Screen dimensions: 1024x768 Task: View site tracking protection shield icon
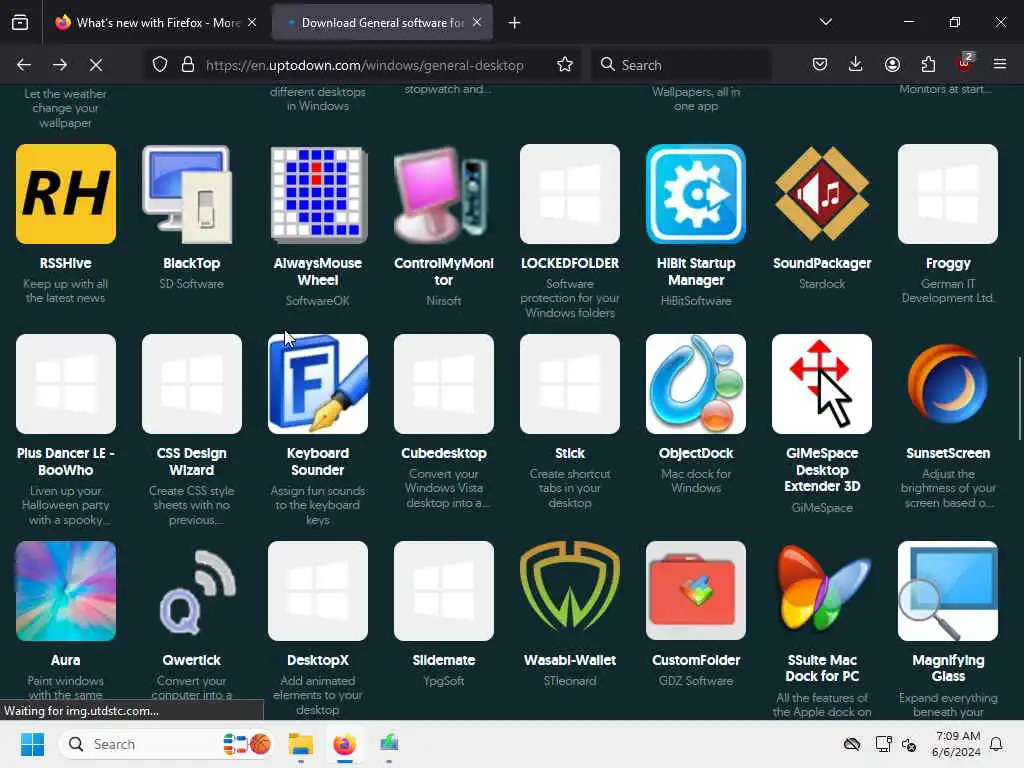160,65
